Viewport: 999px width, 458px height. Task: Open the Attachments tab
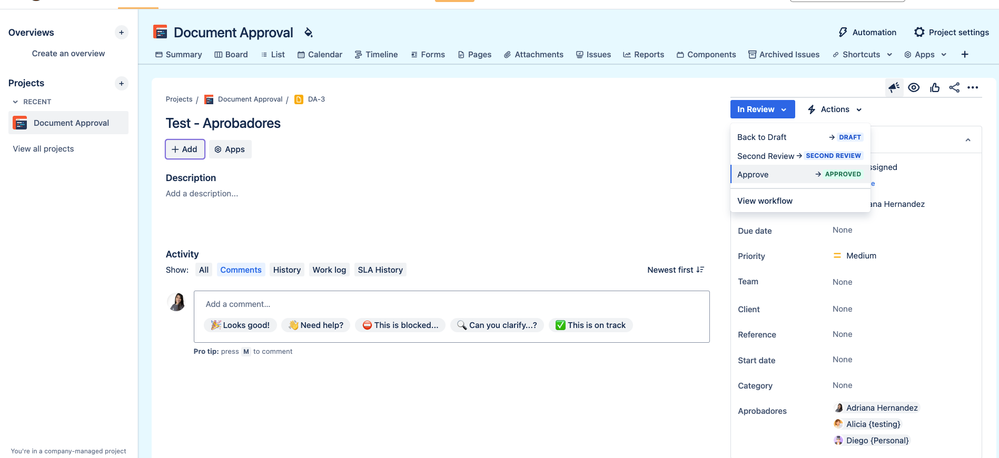click(534, 55)
